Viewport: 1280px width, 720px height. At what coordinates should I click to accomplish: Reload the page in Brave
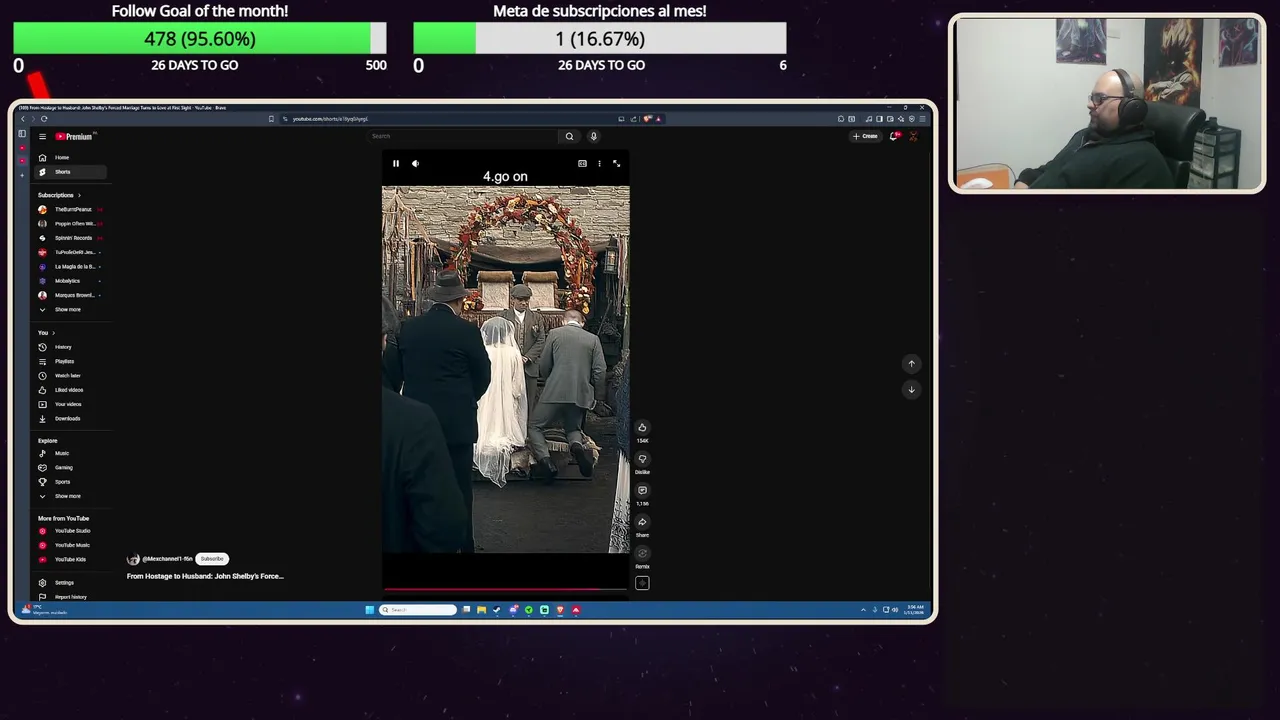point(44,119)
